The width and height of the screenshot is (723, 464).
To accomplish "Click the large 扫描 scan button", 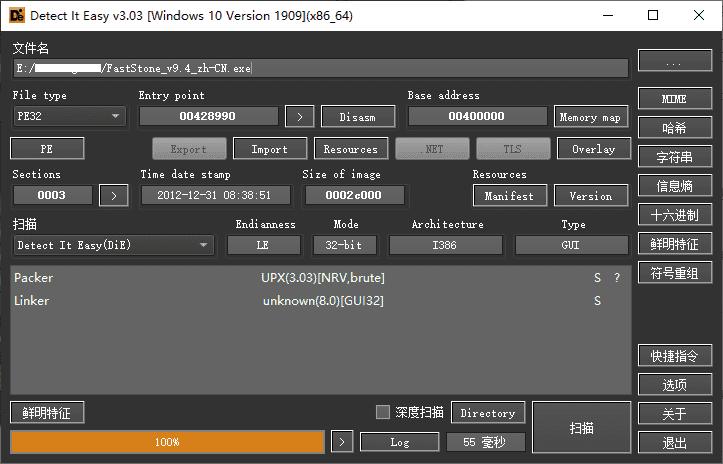I will point(581,428).
